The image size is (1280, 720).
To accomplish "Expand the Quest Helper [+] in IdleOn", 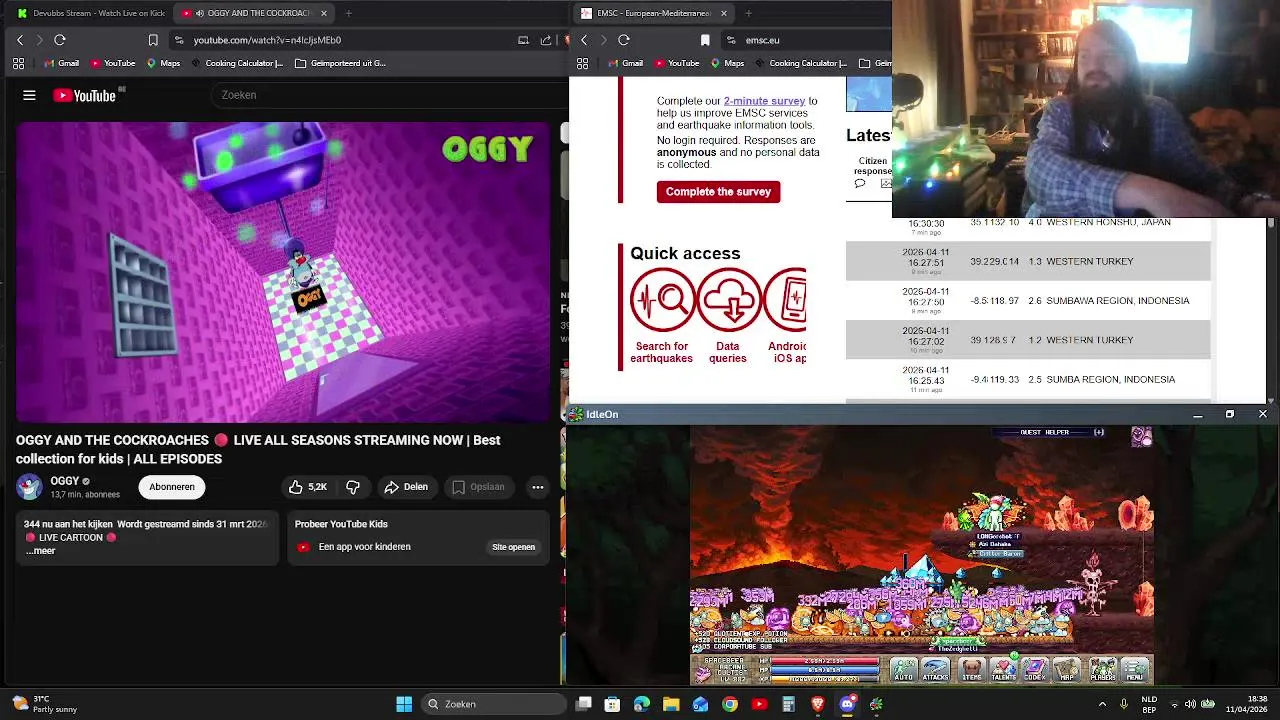I will pos(1099,432).
